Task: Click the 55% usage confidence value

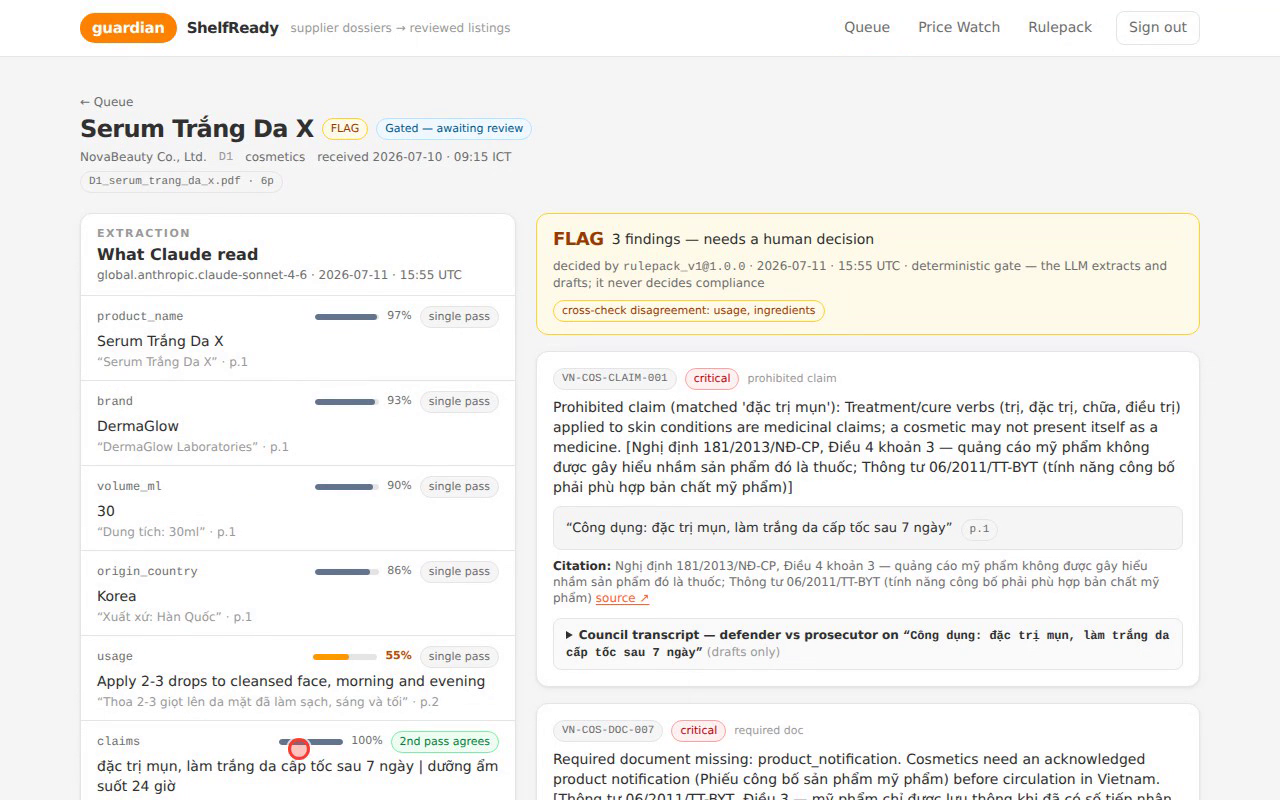Action: (x=398, y=656)
